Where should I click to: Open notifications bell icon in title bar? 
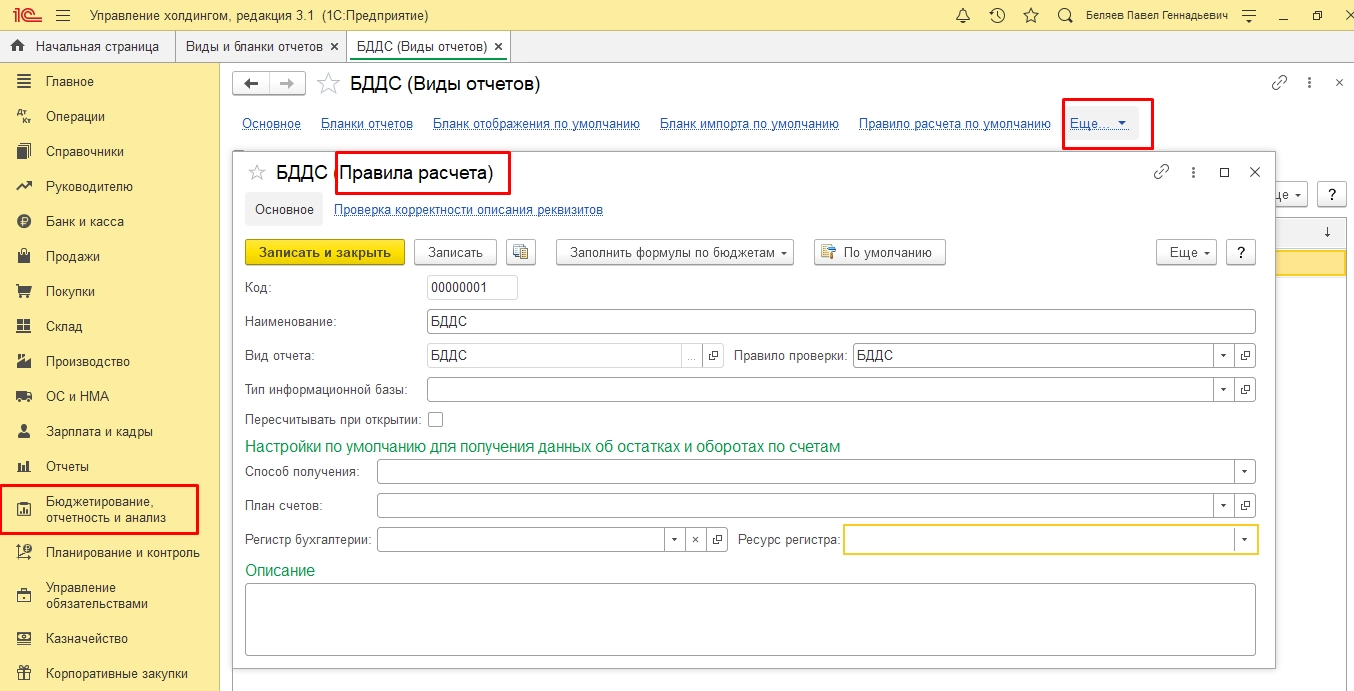click(x=963, y=16)
